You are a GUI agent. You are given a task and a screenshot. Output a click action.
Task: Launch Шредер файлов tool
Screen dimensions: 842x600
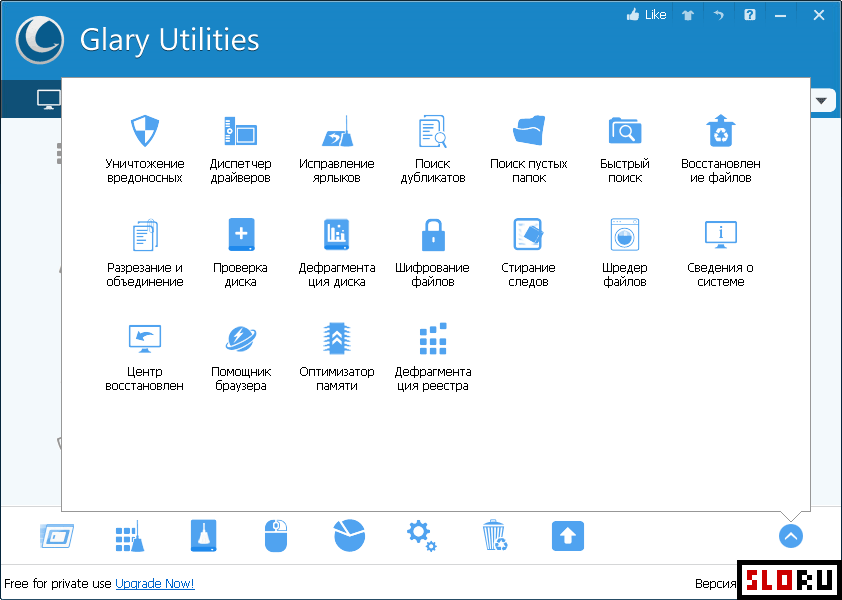click(625, 252)
